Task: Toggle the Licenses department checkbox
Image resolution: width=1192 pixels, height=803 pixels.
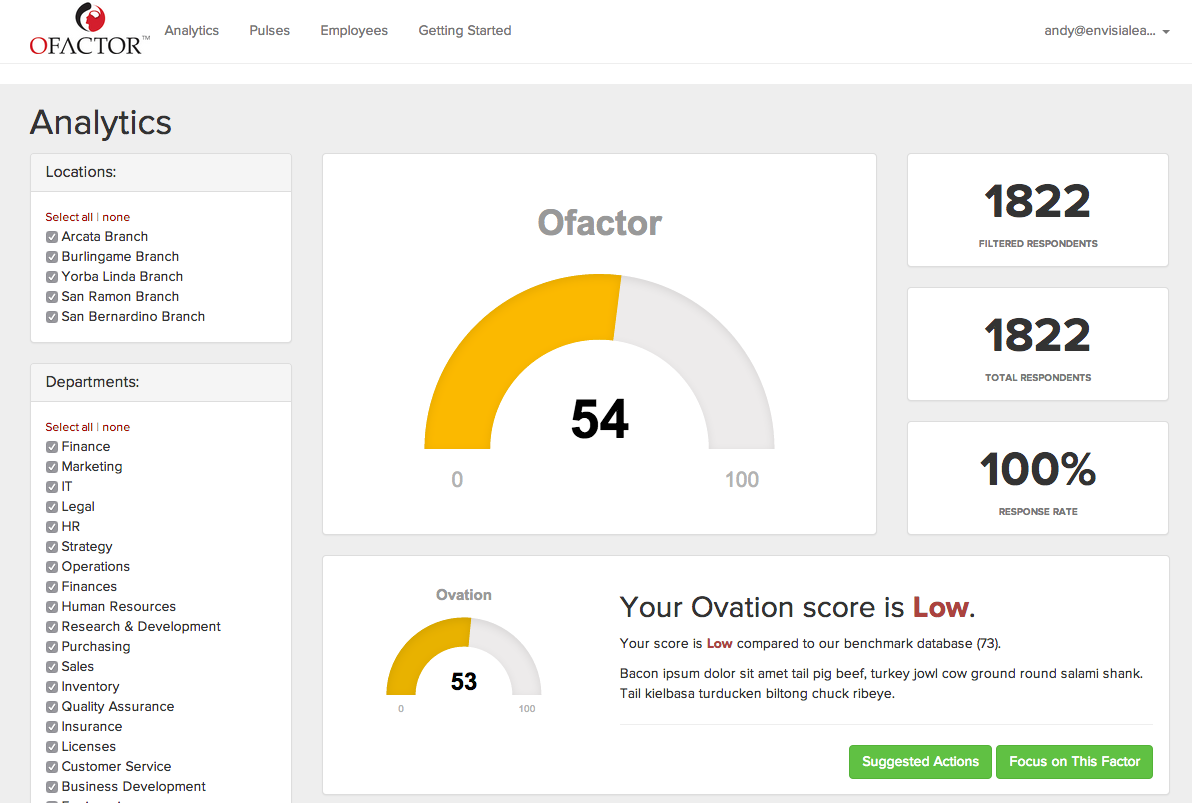Action: 52,747
